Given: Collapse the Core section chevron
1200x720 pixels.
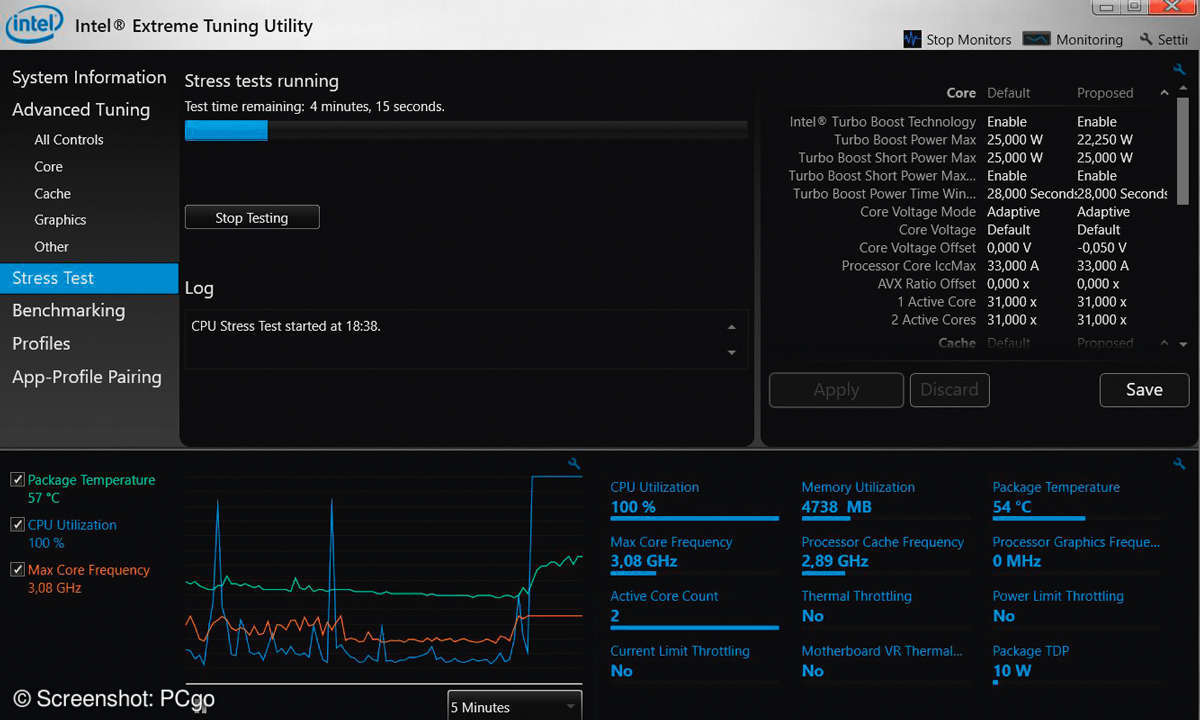Looking at the screenshot, I should pos(1164,93).
